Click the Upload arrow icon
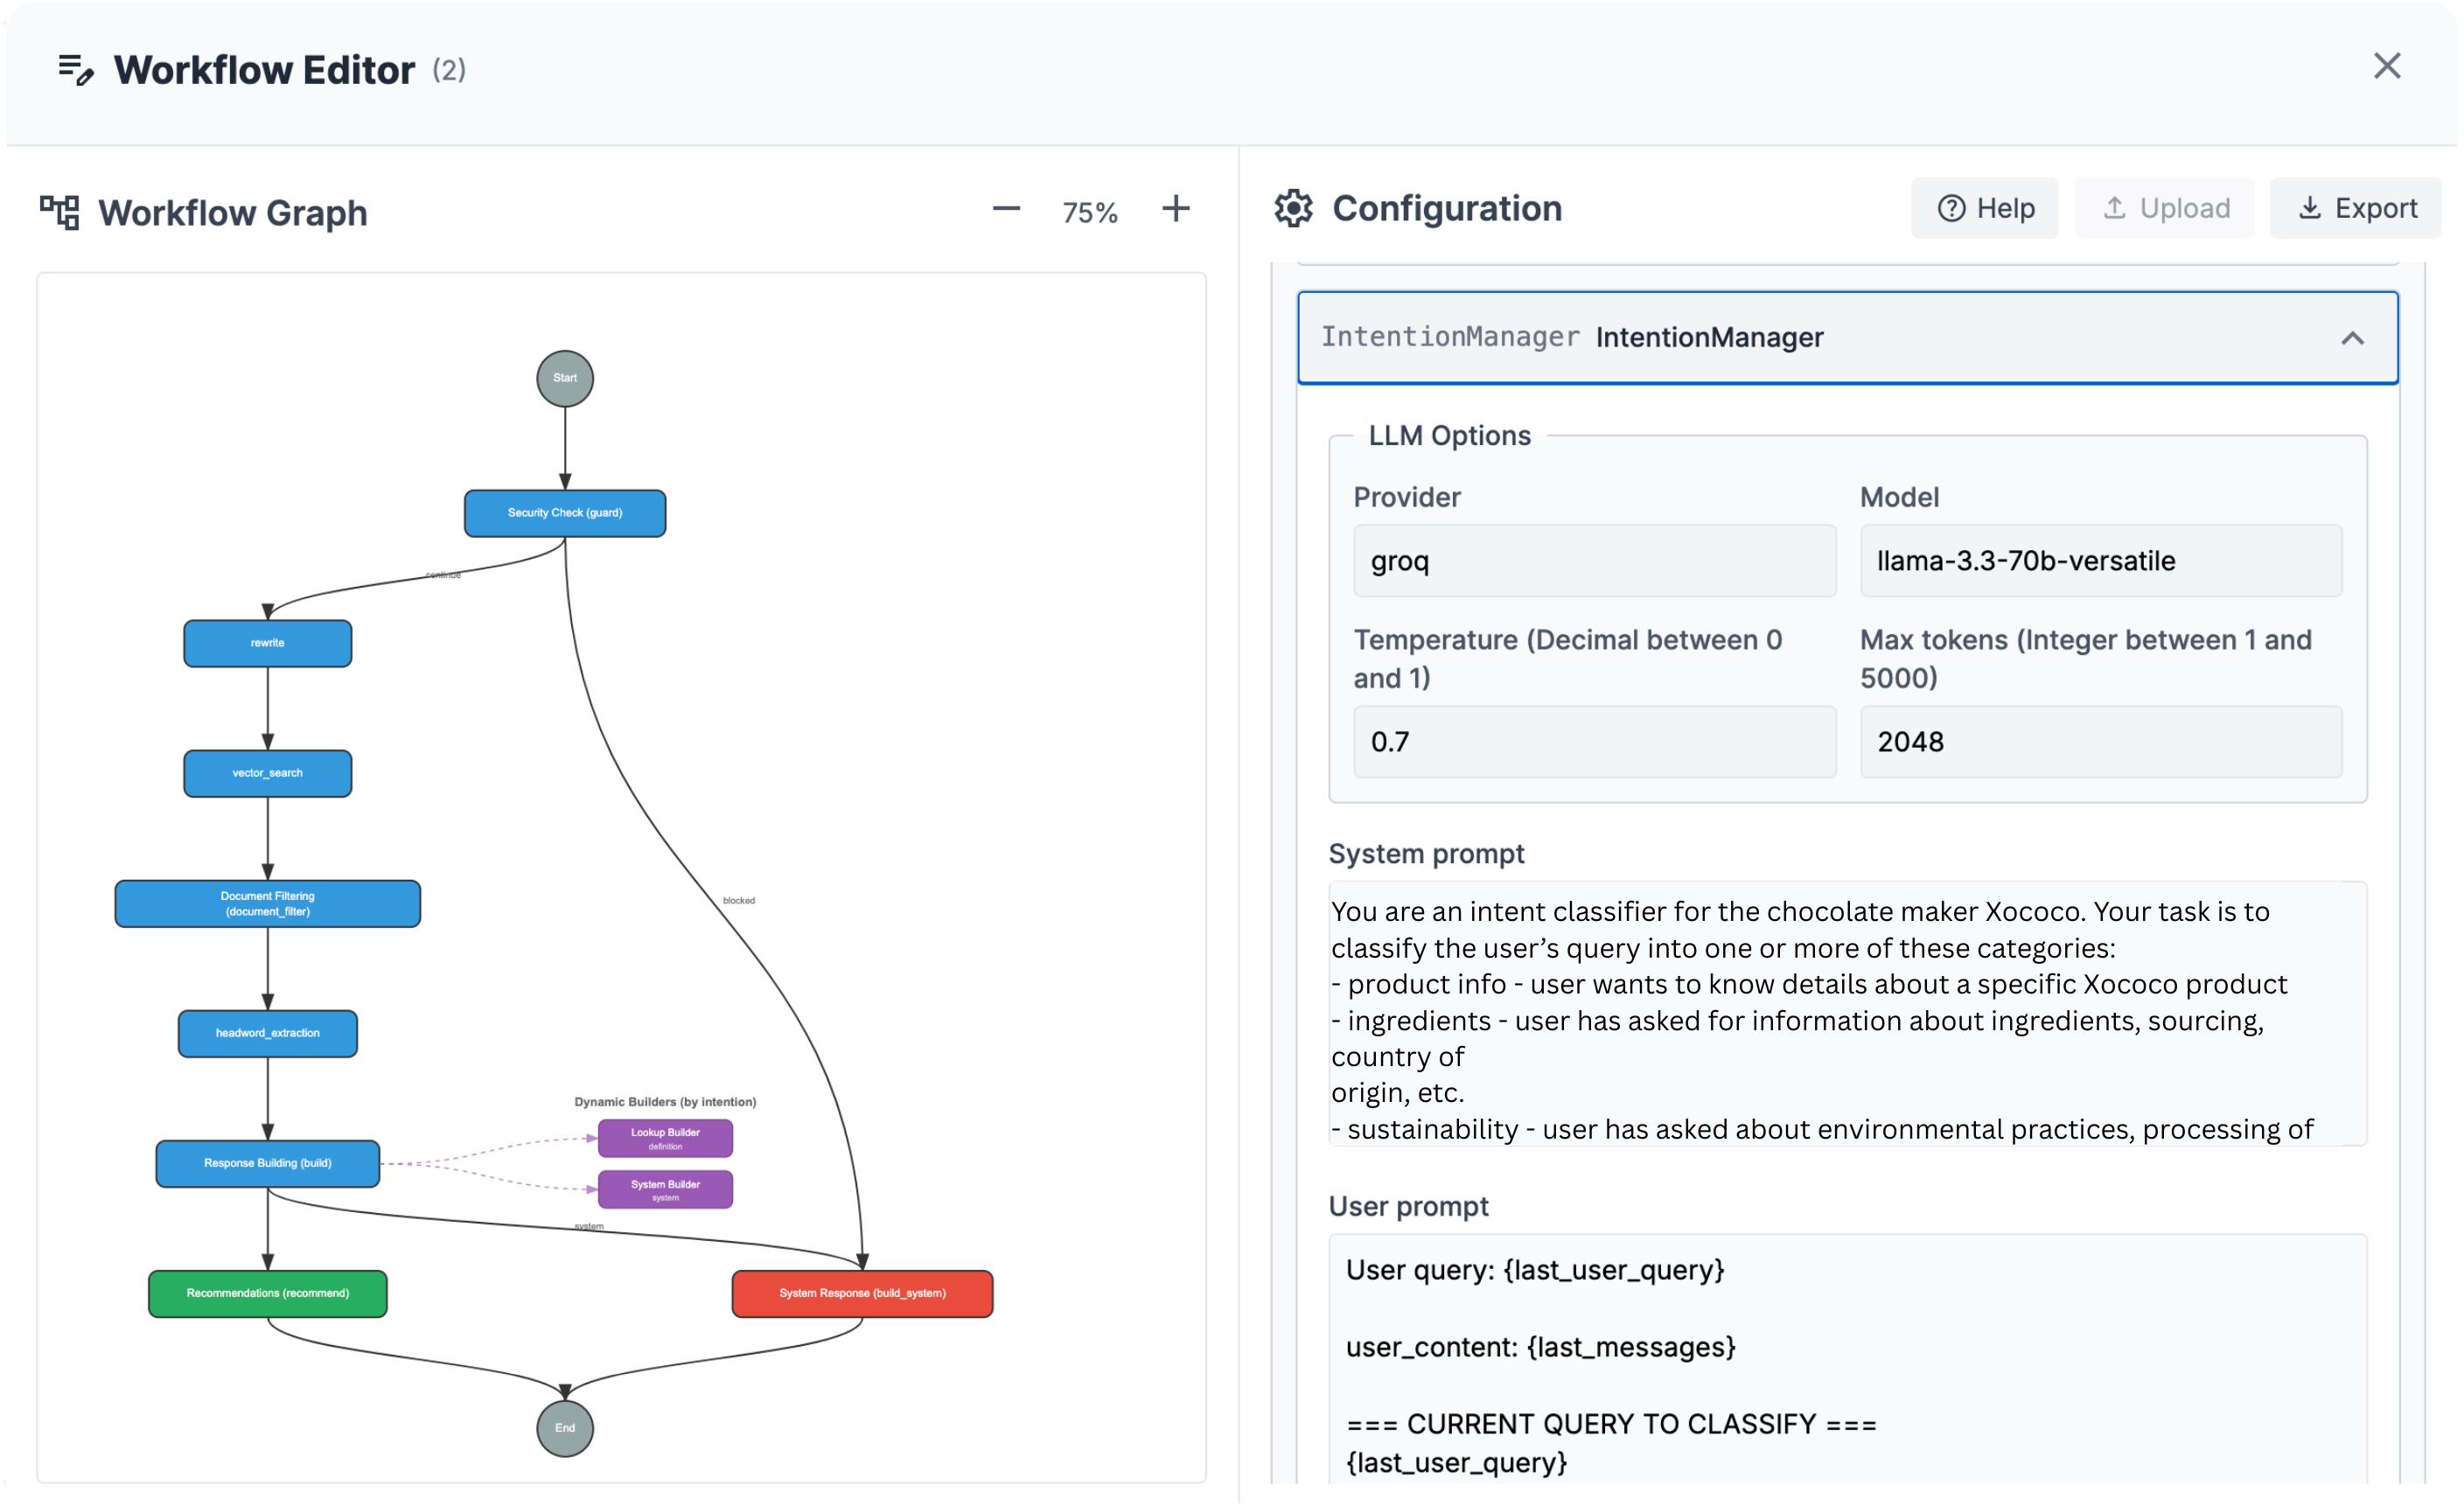Screen dimensions: 2464x1506 click(x=2114, y=208)
